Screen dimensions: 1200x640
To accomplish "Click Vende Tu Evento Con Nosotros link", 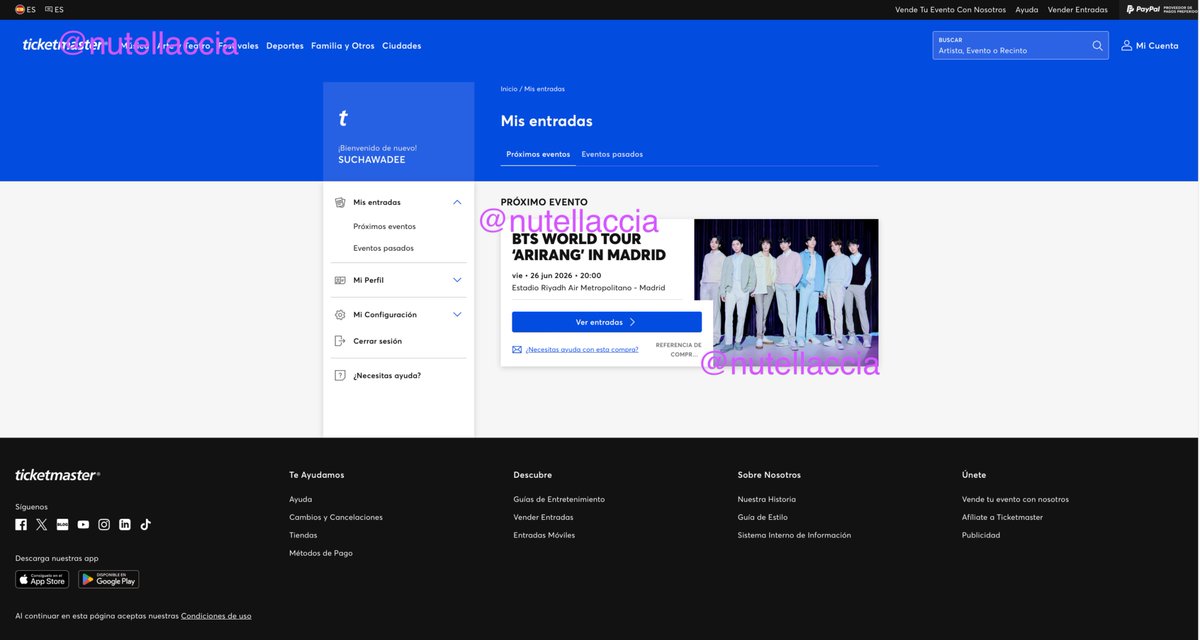I will pos(950,9).
